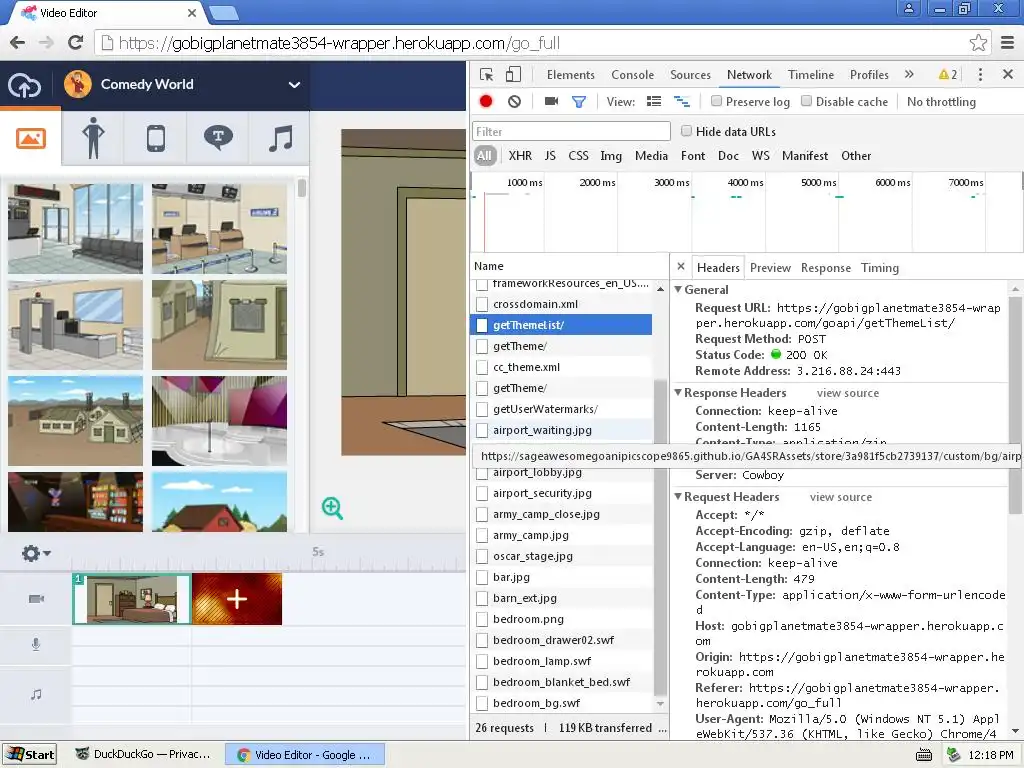Switch to the Console tab
The width and height of the screenshot is (1024, 768).
coord(632,74)
